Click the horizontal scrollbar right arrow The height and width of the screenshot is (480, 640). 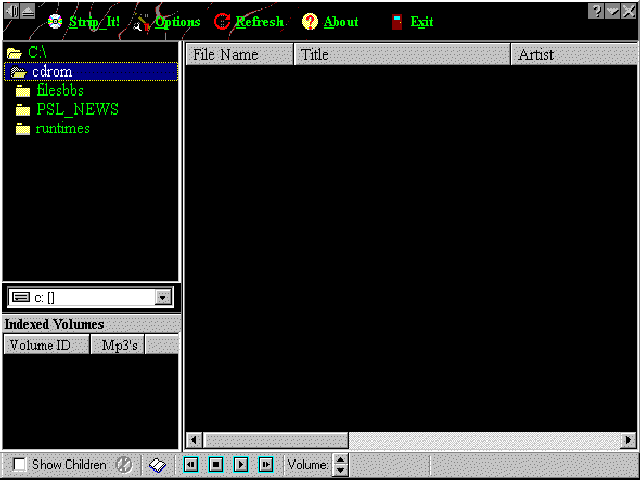[x=628, y=440]
